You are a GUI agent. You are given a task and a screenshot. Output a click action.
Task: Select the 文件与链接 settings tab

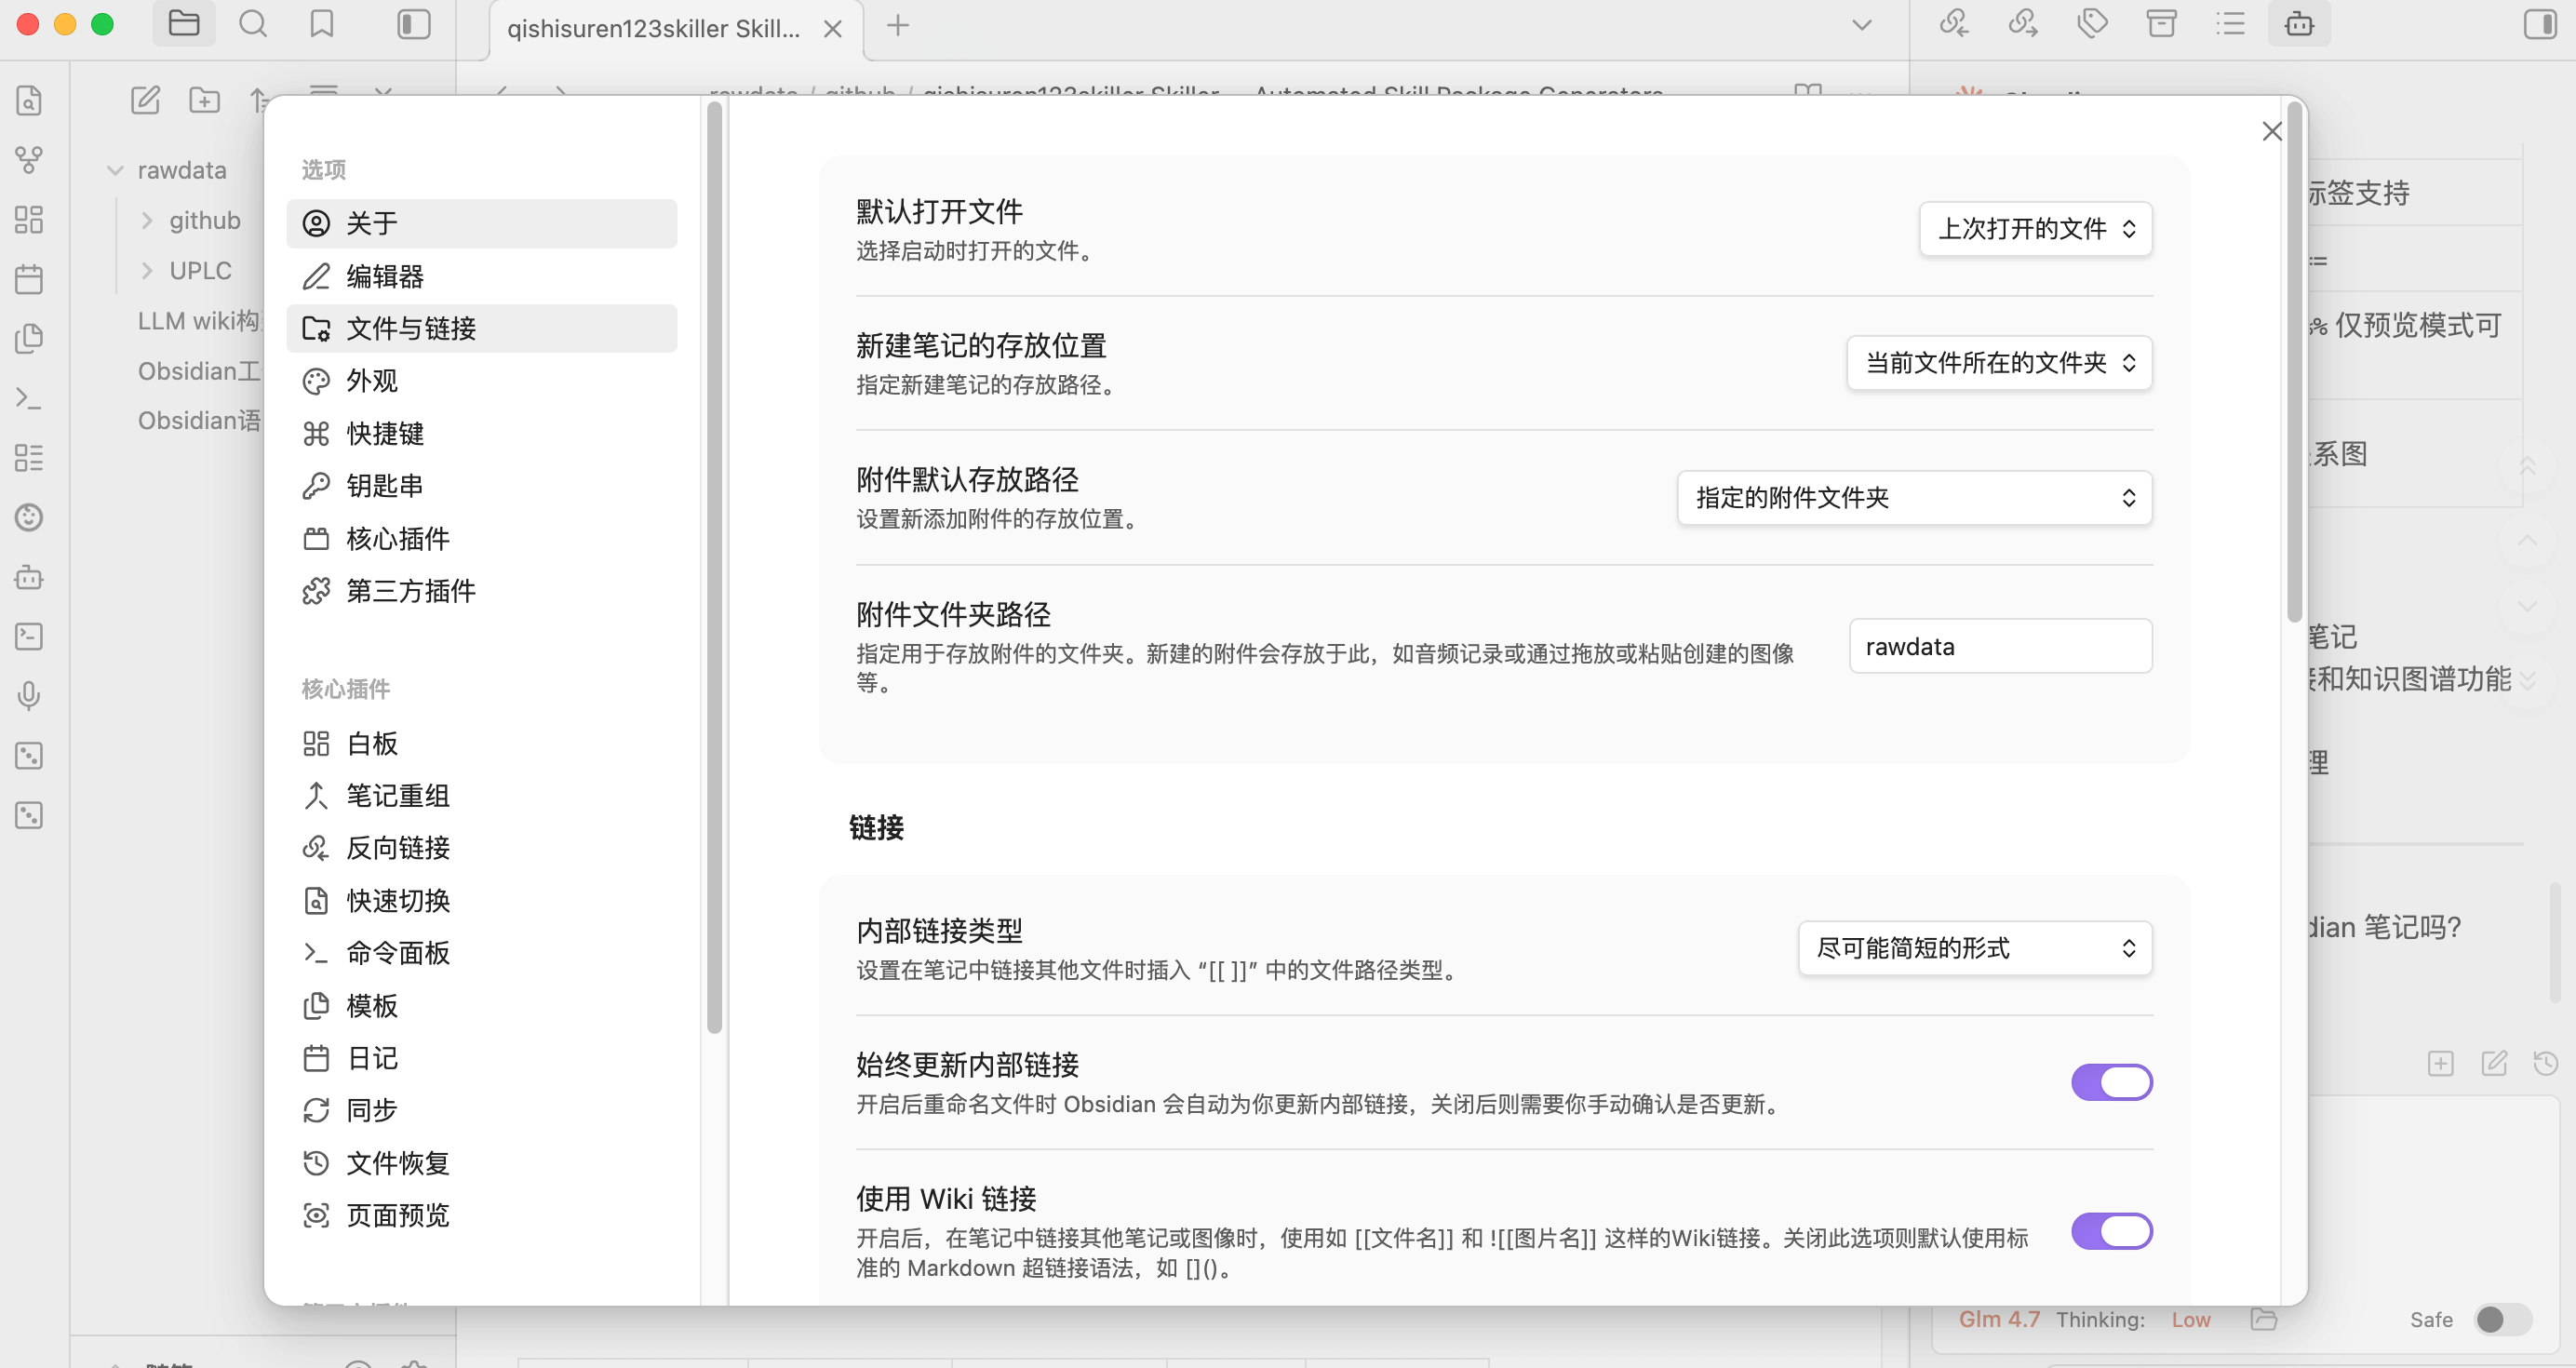[x=482, y=328]
